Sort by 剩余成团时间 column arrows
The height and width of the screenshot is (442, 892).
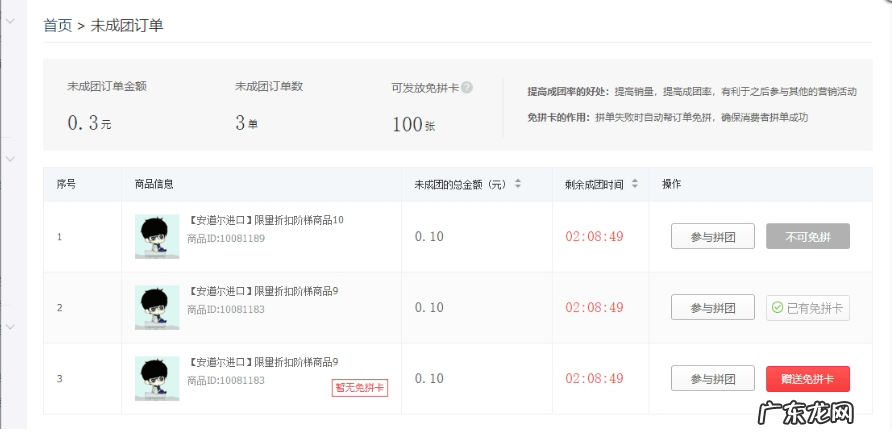coord(634,184)
